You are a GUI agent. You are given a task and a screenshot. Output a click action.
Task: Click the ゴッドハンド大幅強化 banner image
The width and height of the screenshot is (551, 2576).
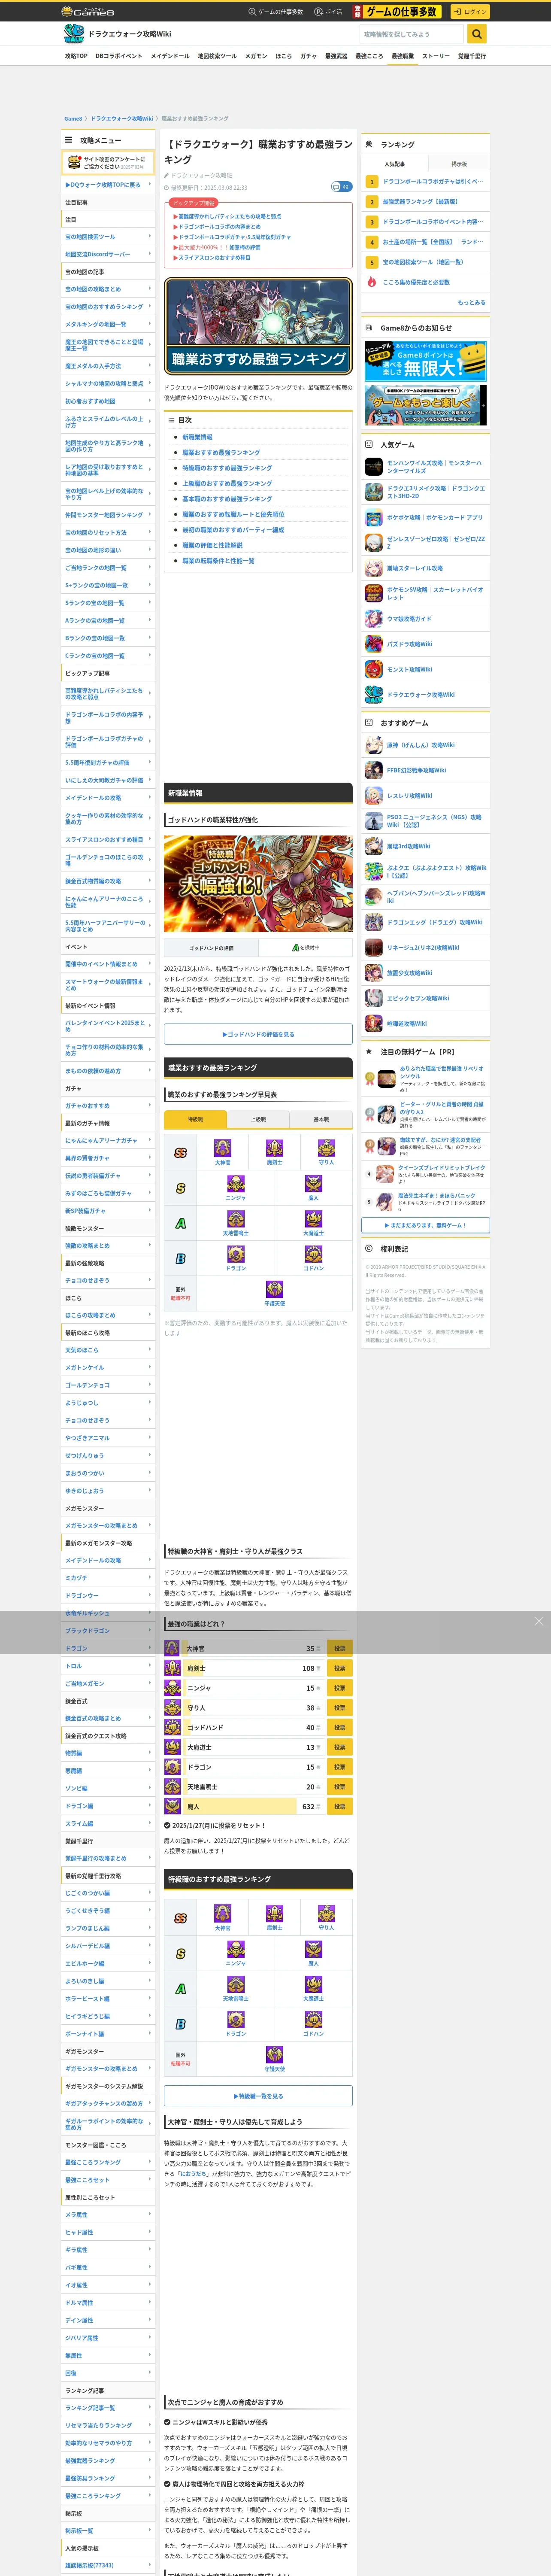point(258,884)
